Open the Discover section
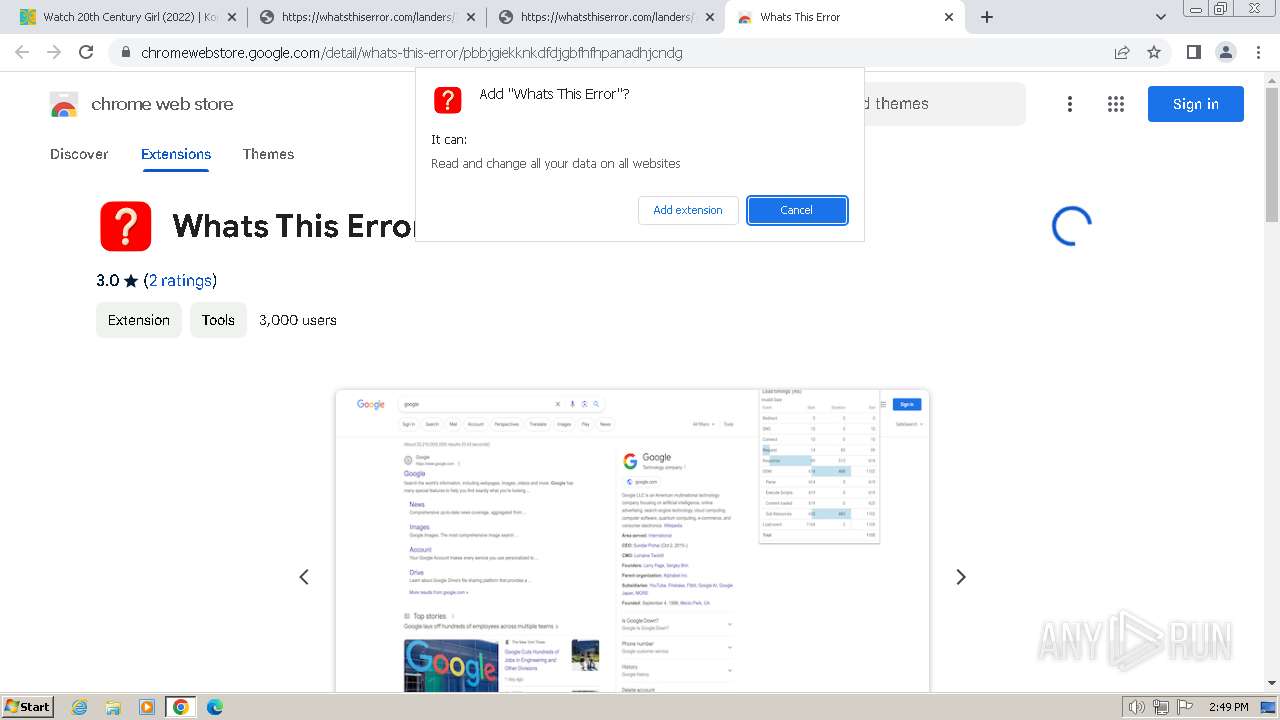This screenshot has width=1280, height=720. [x=79, y=154]
